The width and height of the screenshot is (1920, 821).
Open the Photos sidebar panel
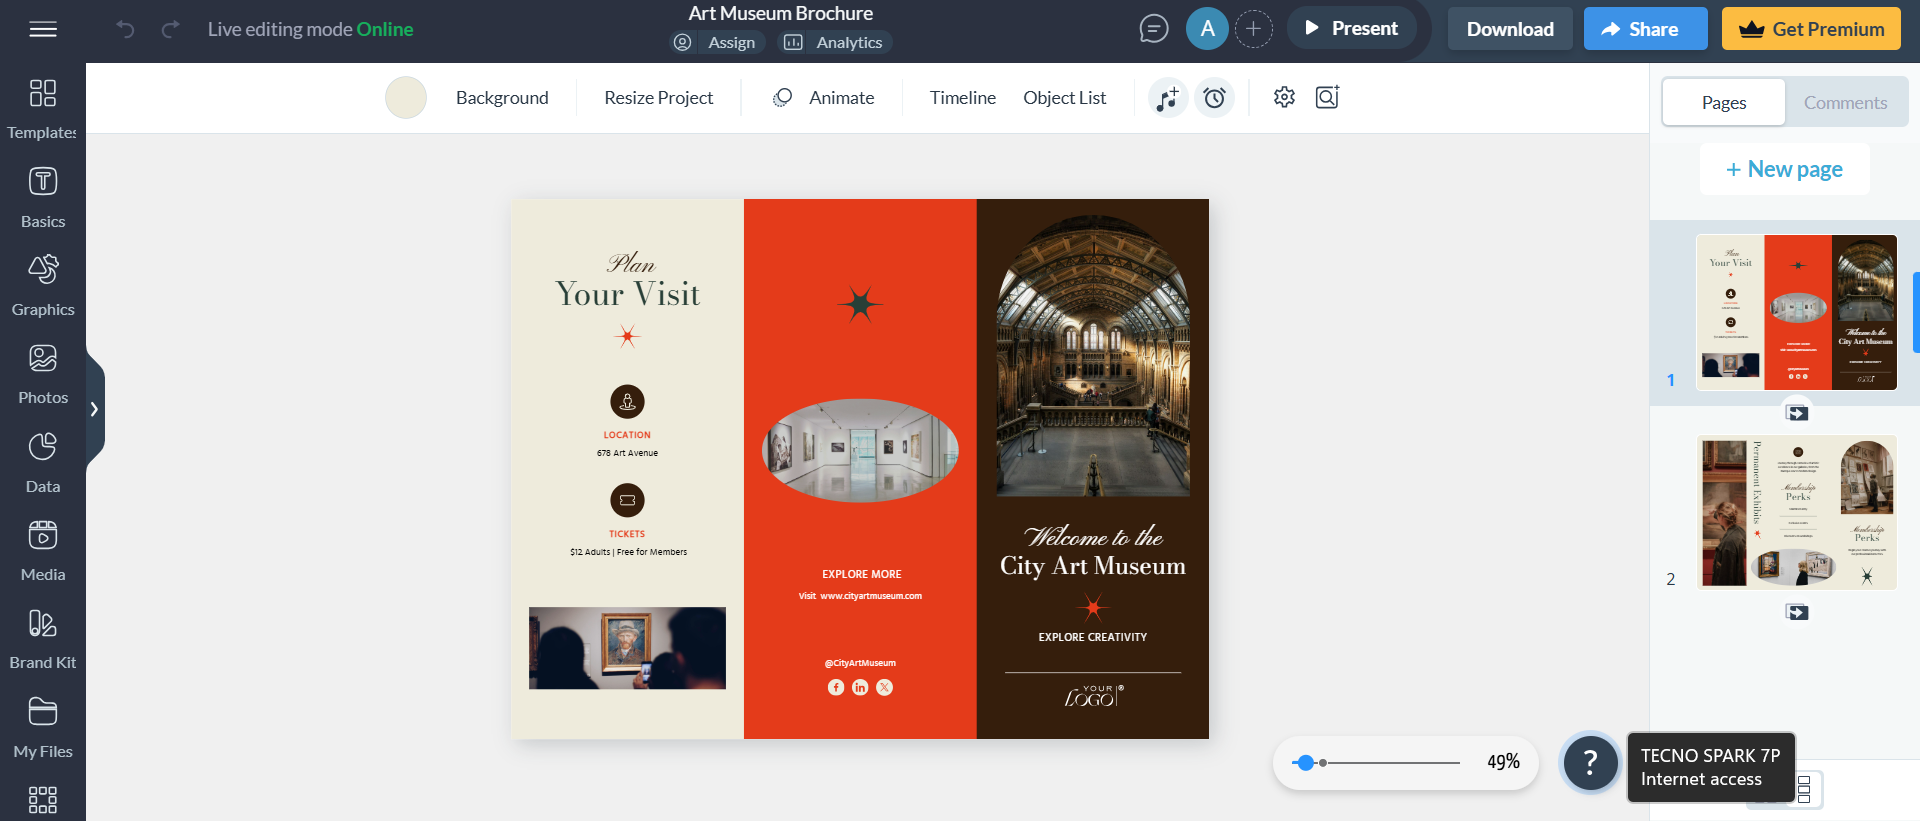[x=43, y=374]
